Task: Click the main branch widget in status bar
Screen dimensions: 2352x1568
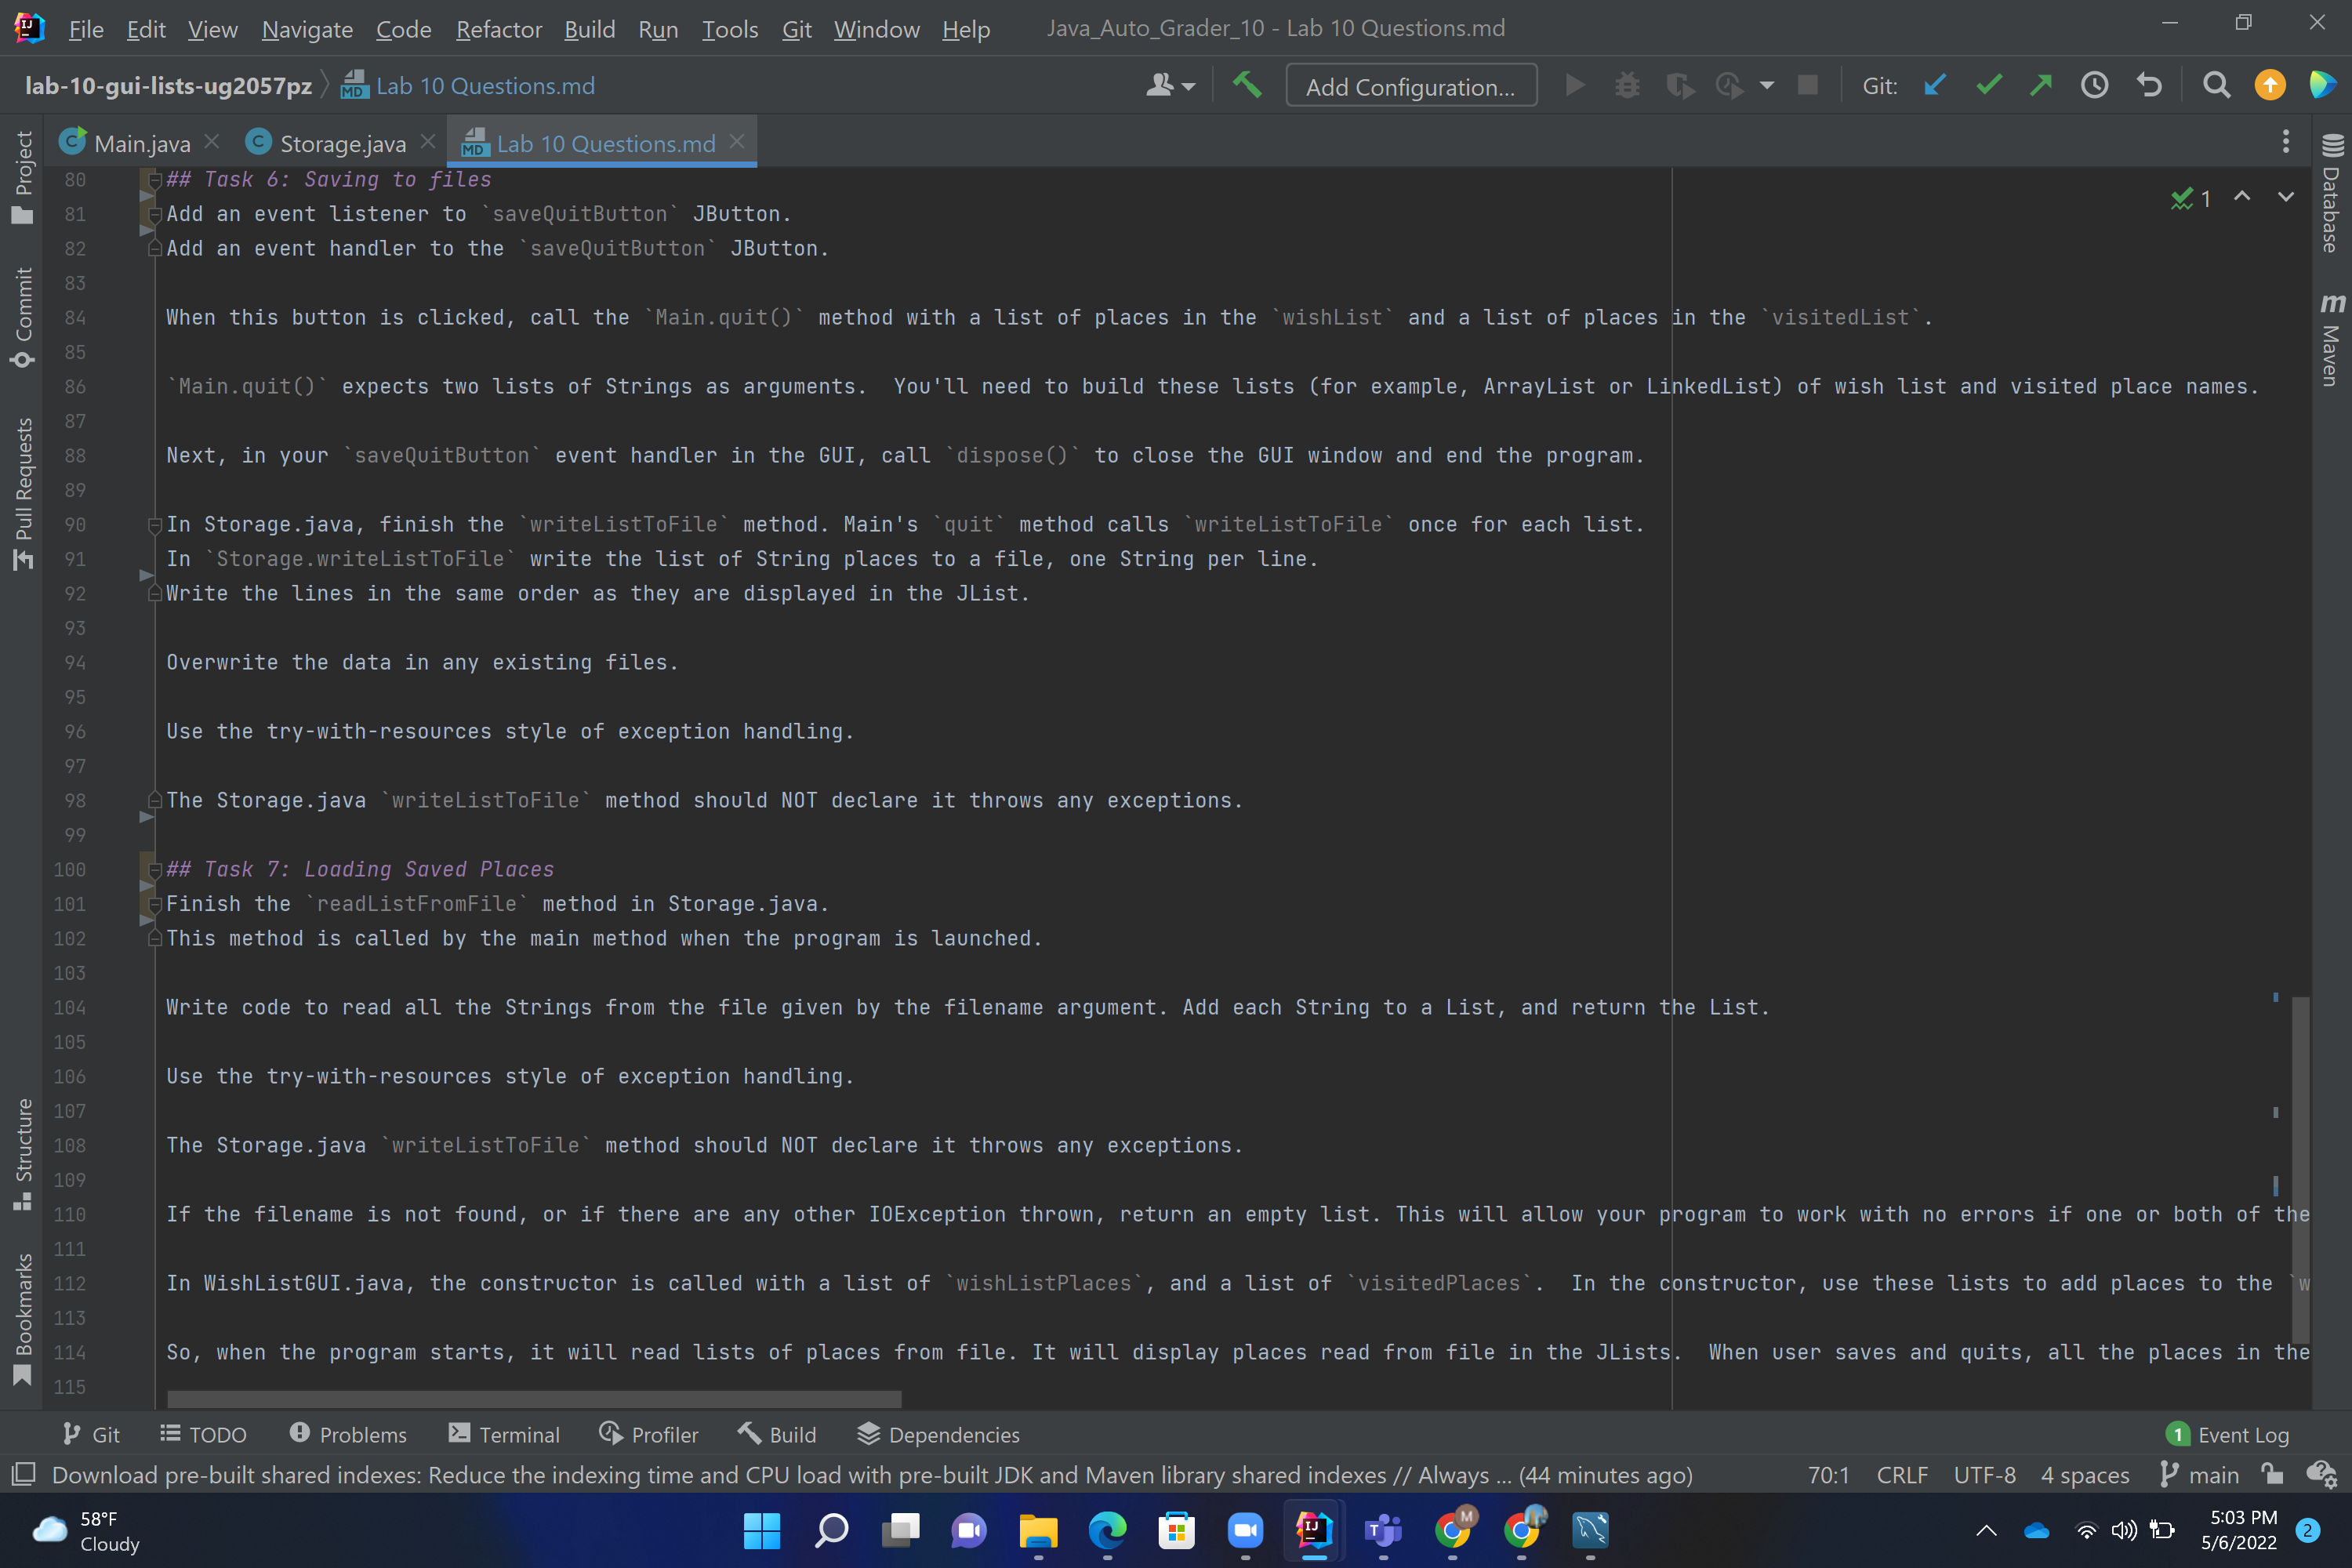Action: [x=2199, y=1475]
